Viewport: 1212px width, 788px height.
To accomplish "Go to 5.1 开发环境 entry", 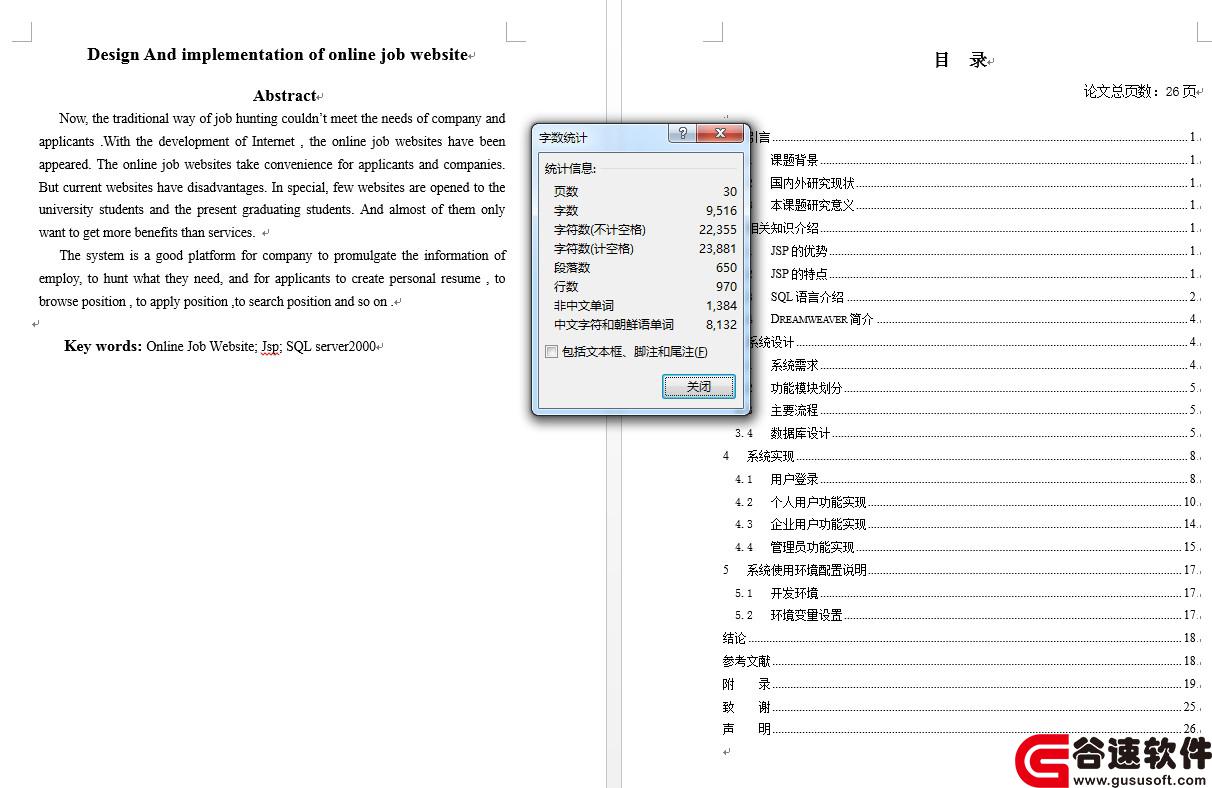I will point(966,593).
